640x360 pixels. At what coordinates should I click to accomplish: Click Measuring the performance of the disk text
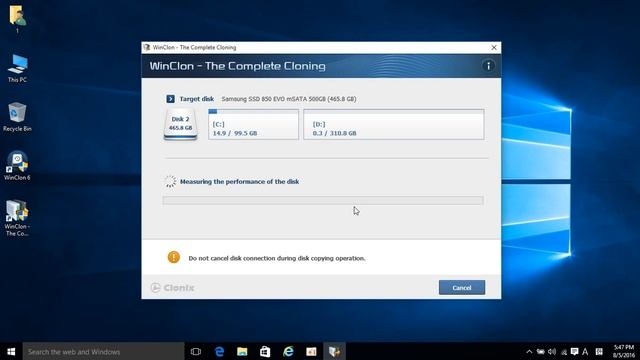pos(240,182)
